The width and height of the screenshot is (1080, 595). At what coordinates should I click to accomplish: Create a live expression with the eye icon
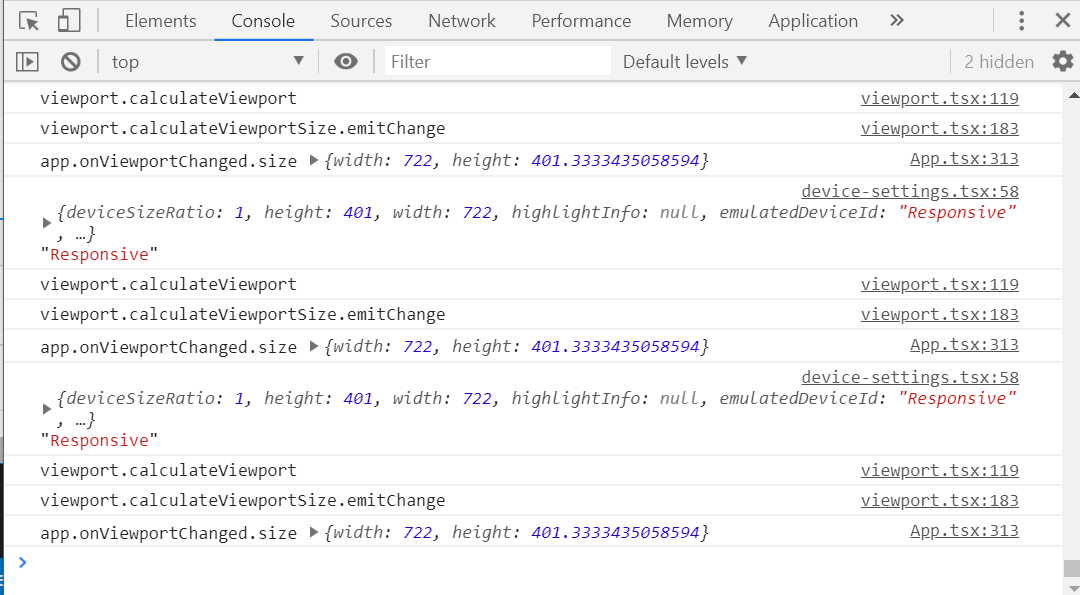(346, 61)
